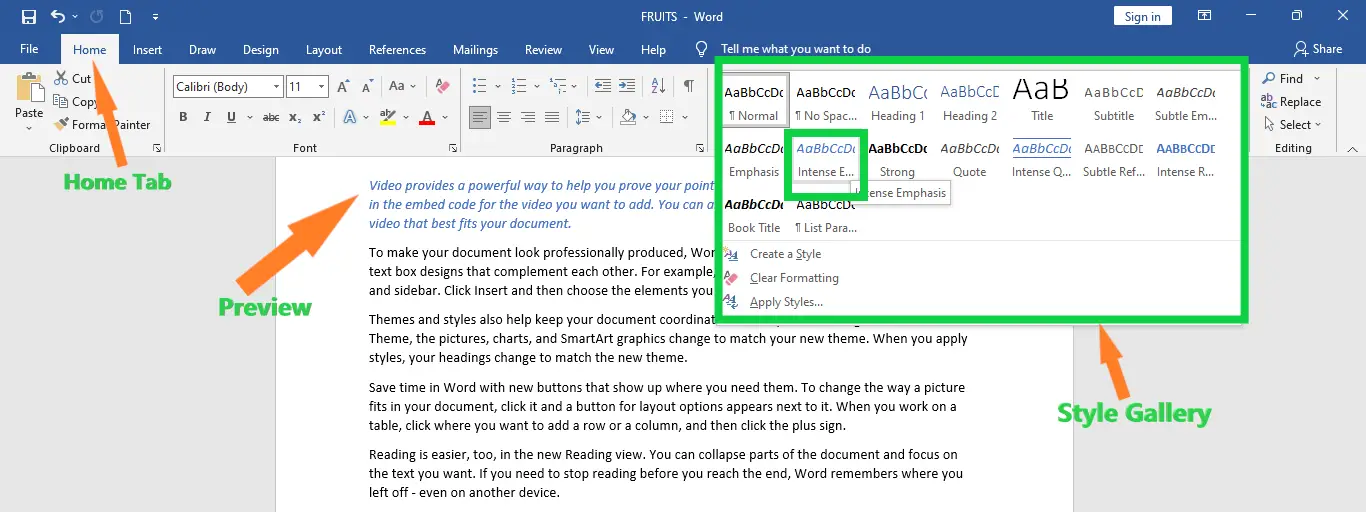Image resolution: width=1366 pixels, height=512 pixels.
Task: Click the Decrease Indent icon
Action: click(602, 87)
